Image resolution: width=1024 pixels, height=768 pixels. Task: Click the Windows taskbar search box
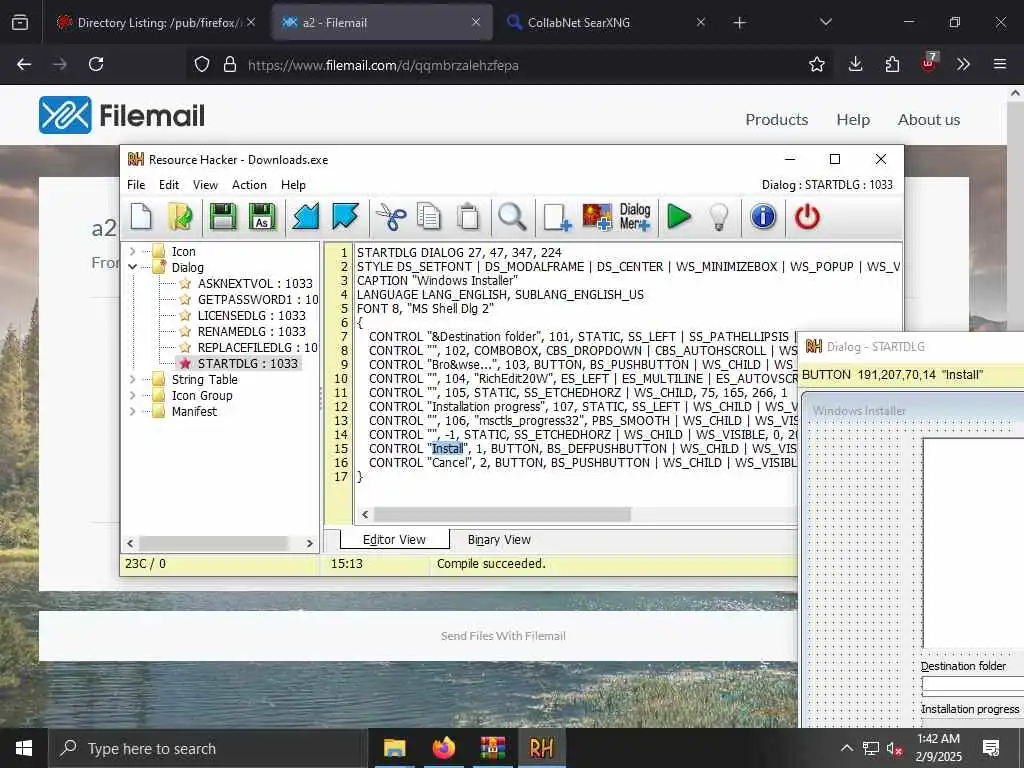coord(208,748)
